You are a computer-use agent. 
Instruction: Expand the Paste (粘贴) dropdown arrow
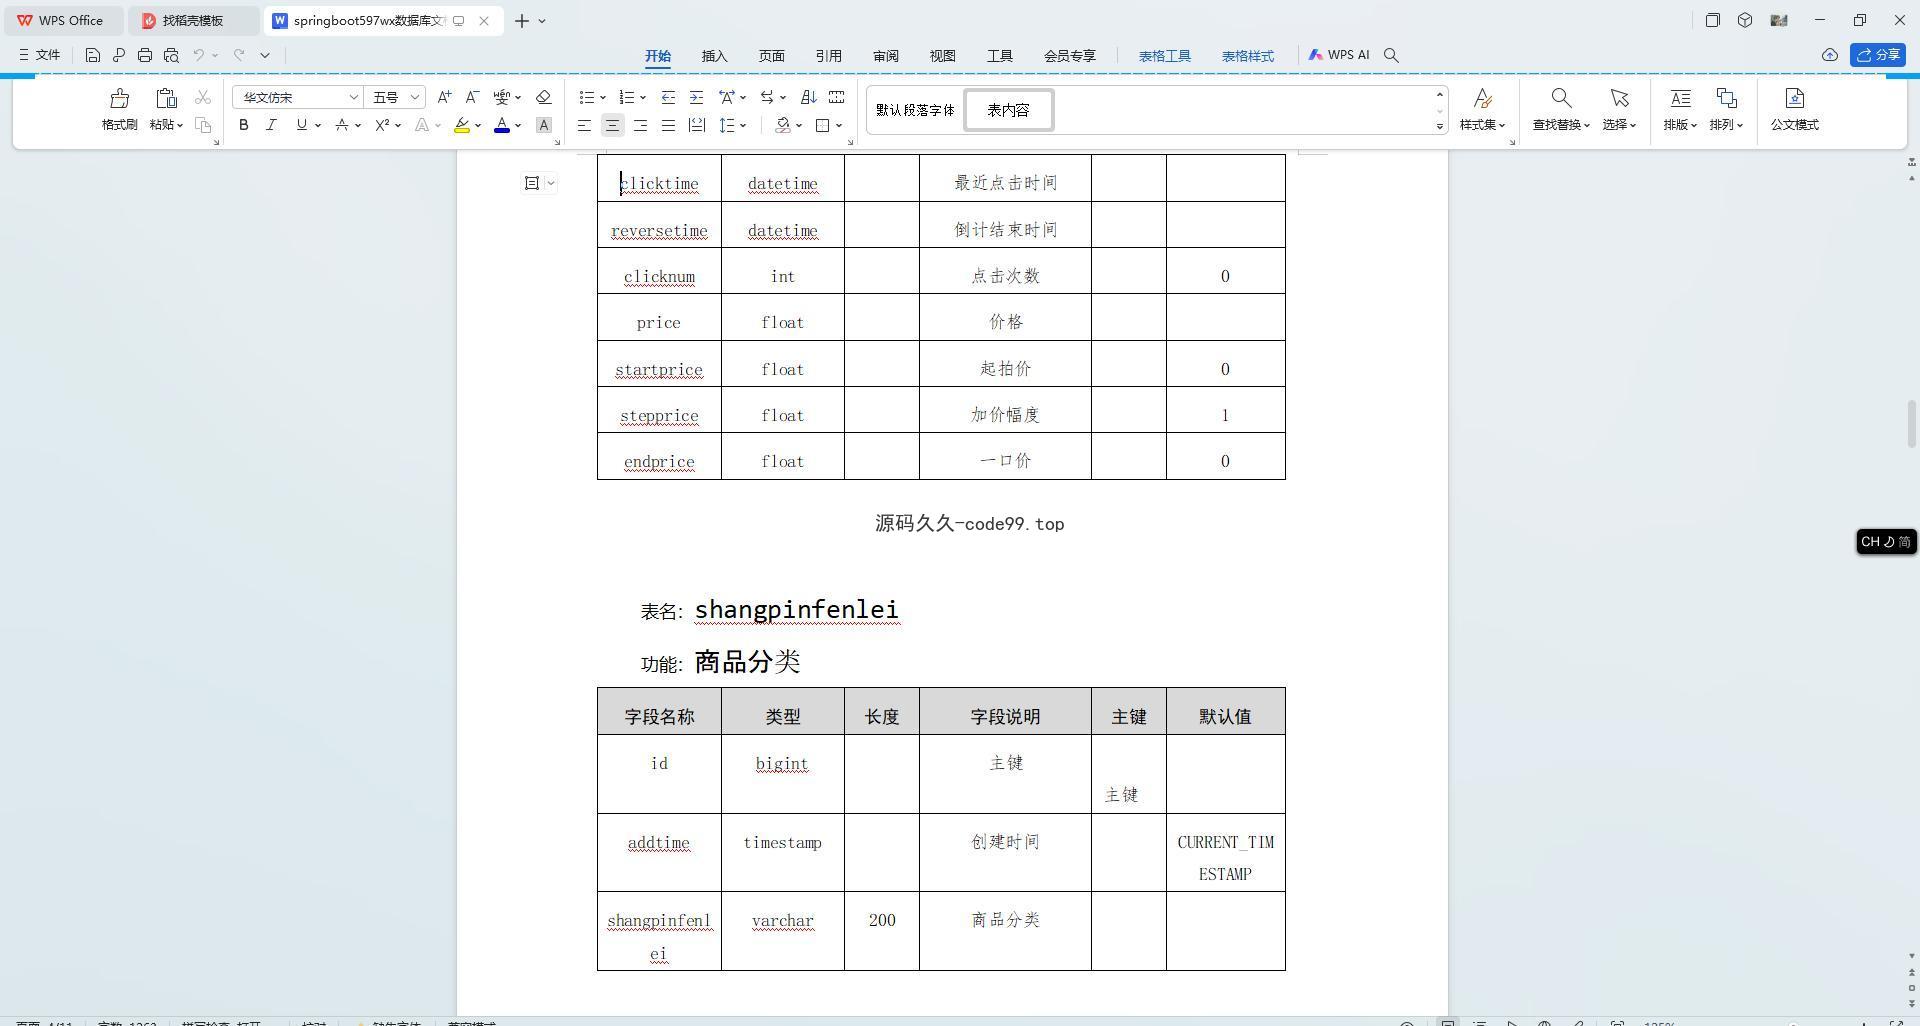pyautogui.click(x=180, y=125)
